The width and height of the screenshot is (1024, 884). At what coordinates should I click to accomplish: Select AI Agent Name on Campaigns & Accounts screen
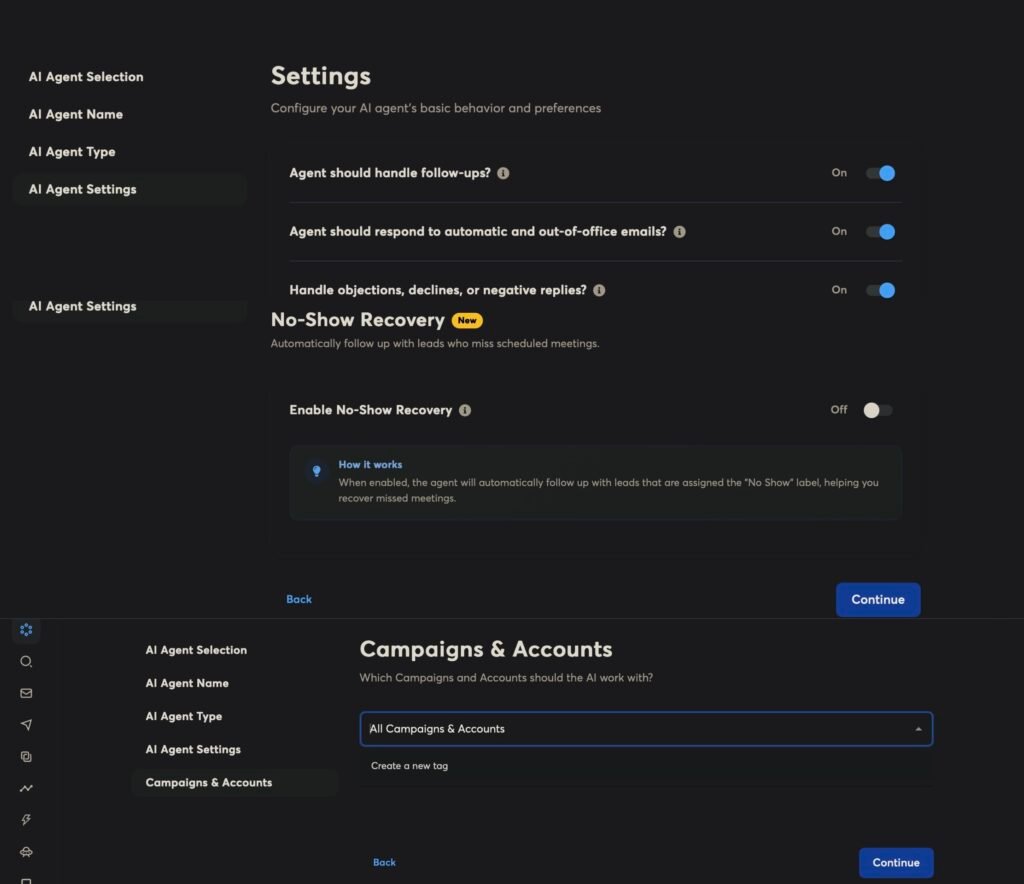click(x=187, y=683)
